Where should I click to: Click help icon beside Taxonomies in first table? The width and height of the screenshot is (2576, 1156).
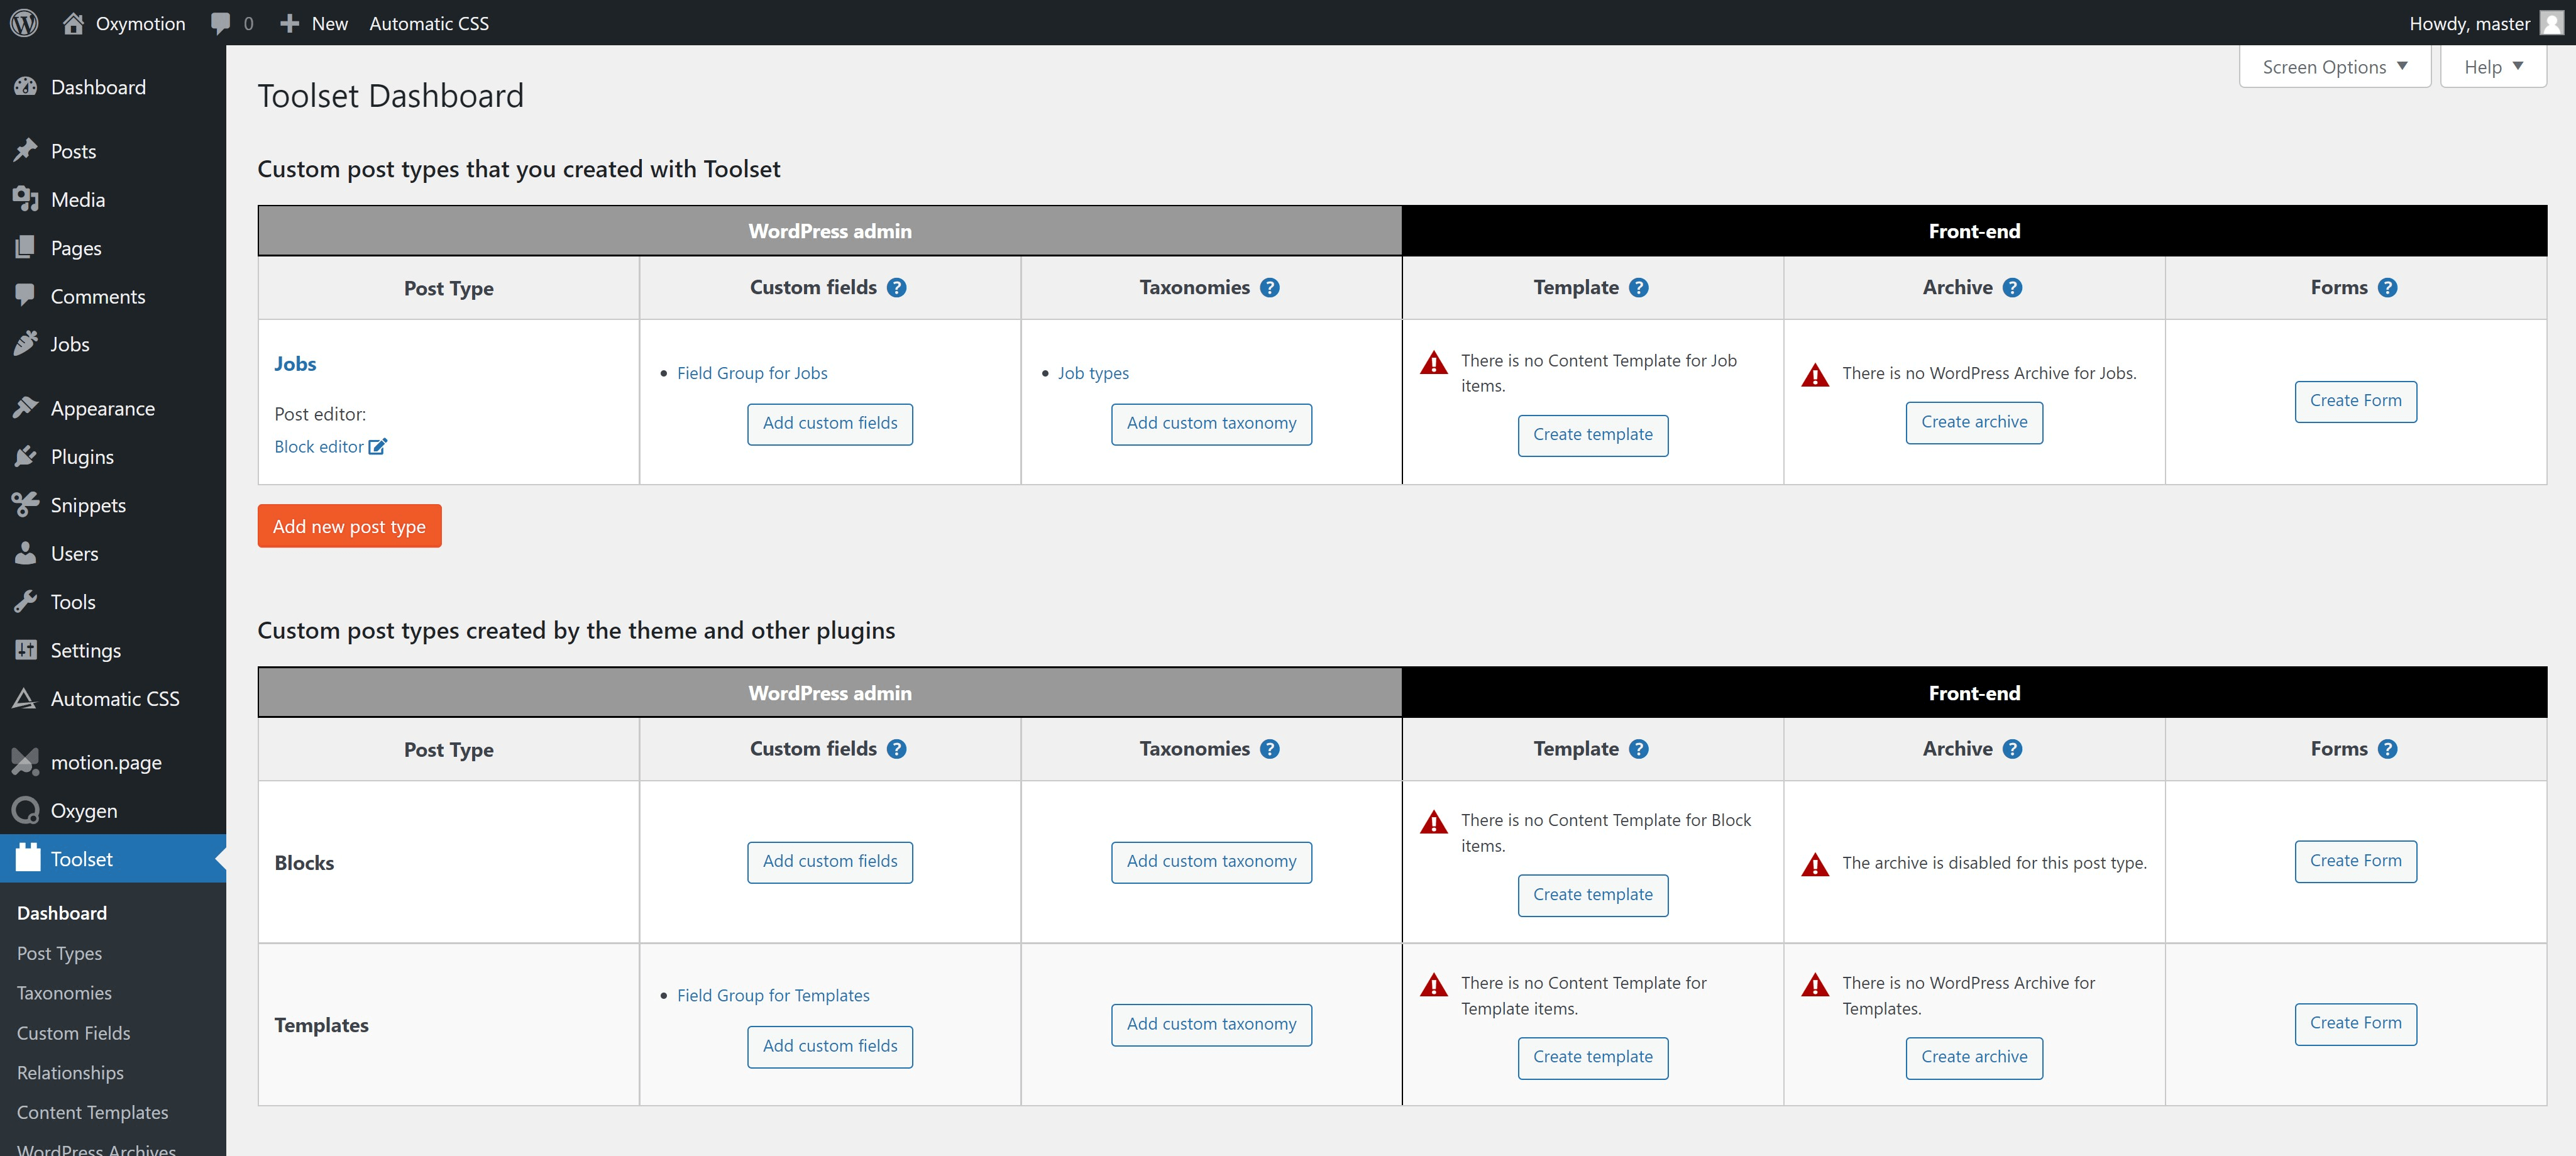1270,288
